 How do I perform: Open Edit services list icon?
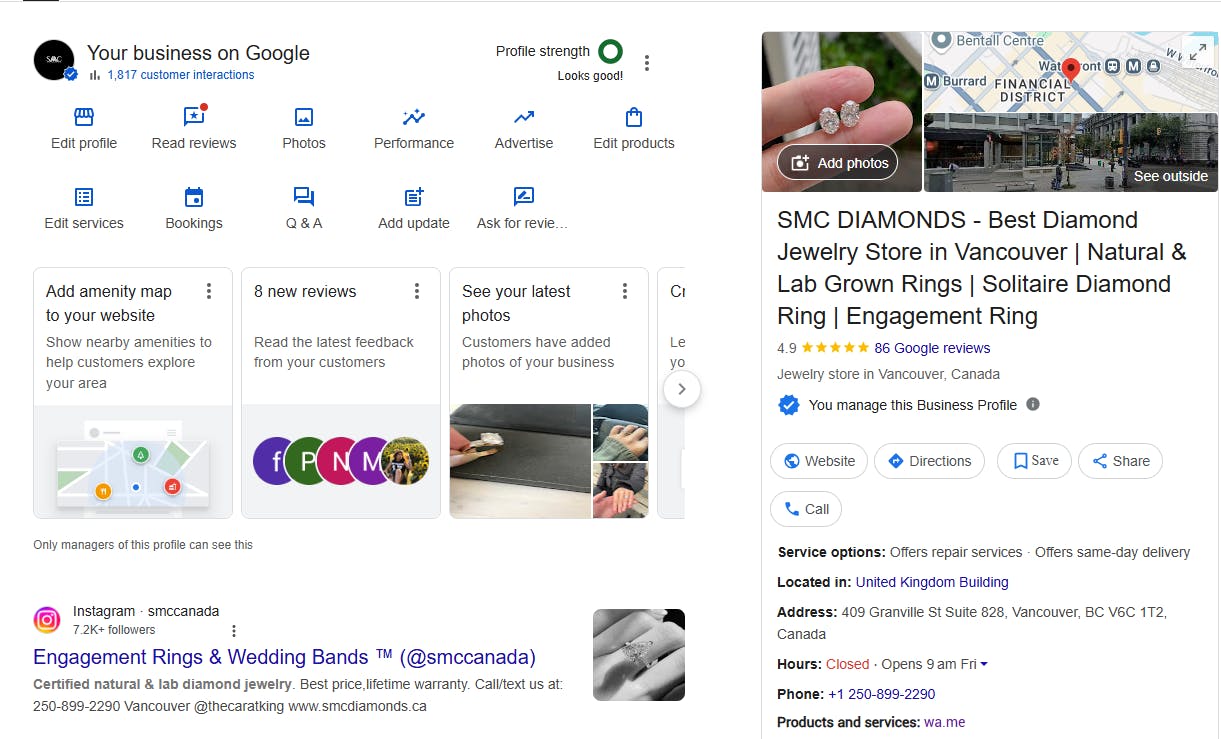point(84,197)
